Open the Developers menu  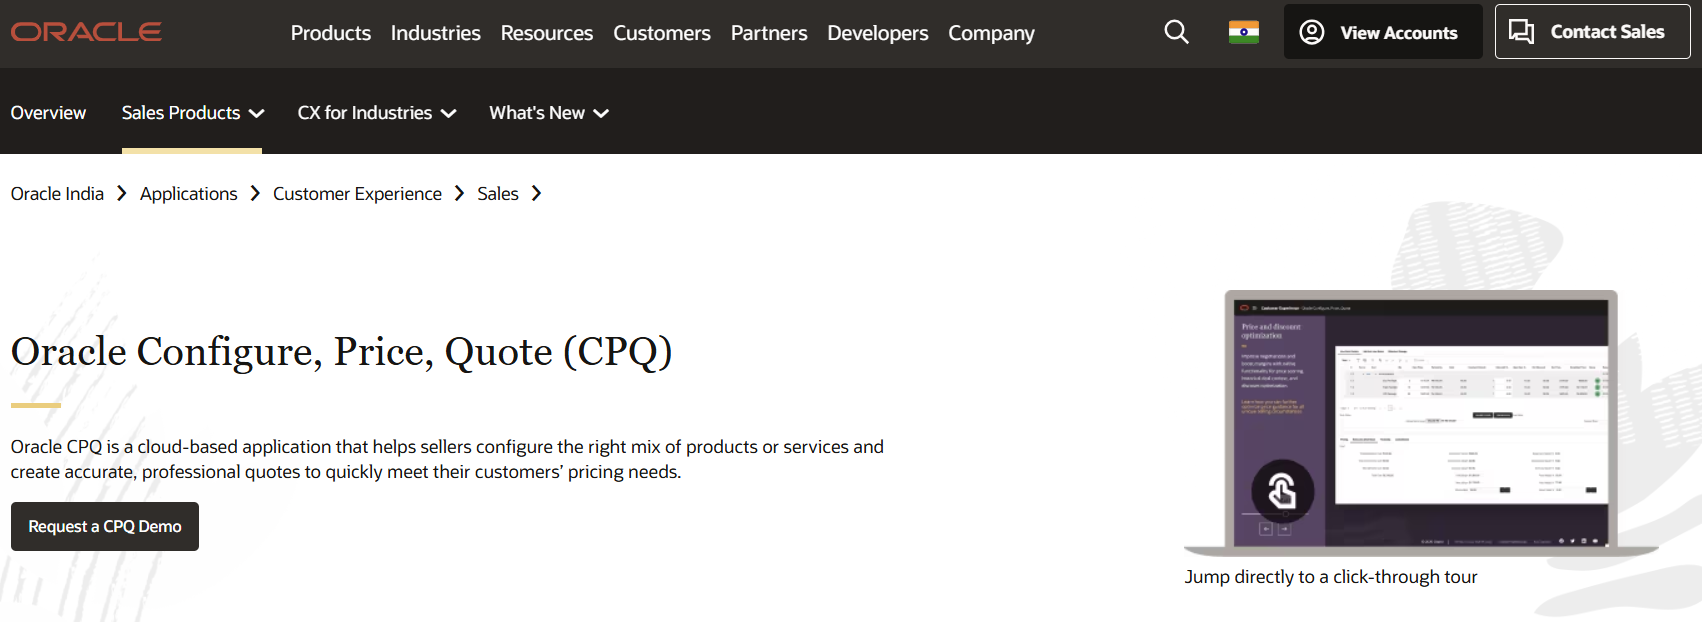click(x=878, y=33)
